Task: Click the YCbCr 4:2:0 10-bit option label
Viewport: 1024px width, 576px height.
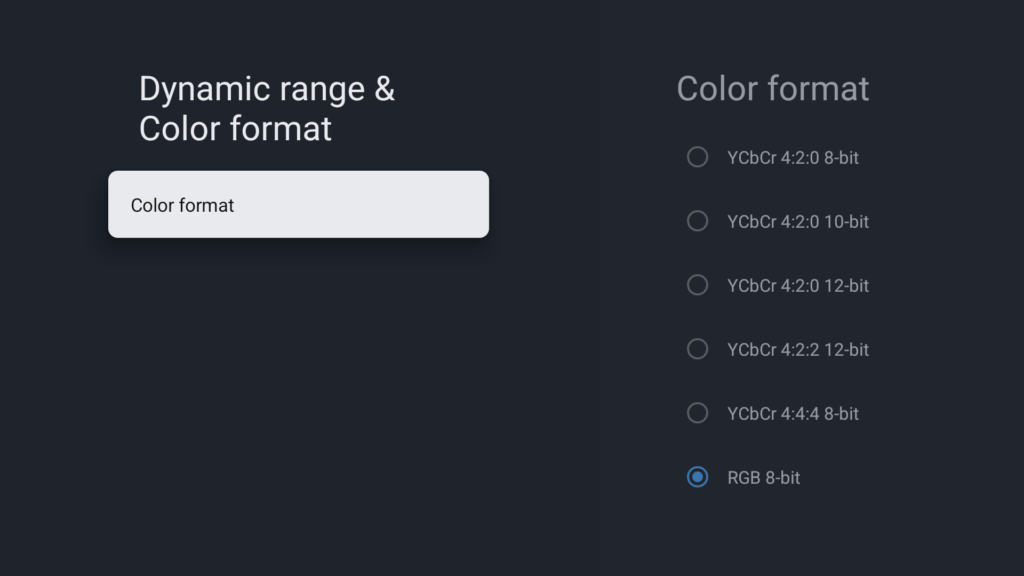Action: [x=793, y=221]
